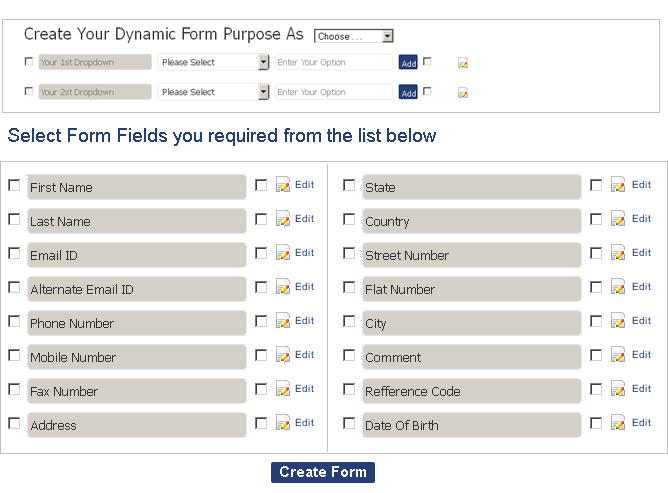The width and height of the screenshot is (668, 493).
Task: Click the Create Form button
Action: [323, 472]
